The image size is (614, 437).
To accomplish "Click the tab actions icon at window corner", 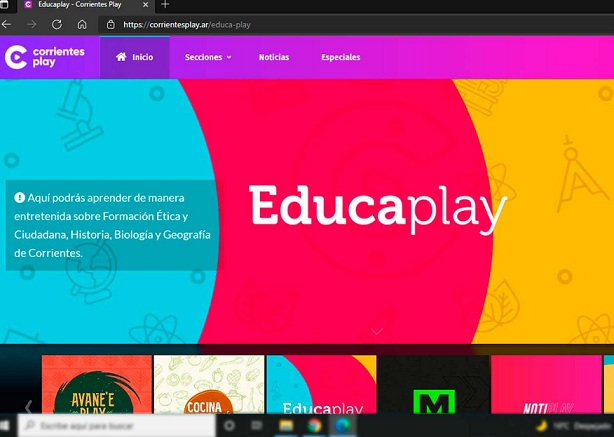I will point(4,5).
